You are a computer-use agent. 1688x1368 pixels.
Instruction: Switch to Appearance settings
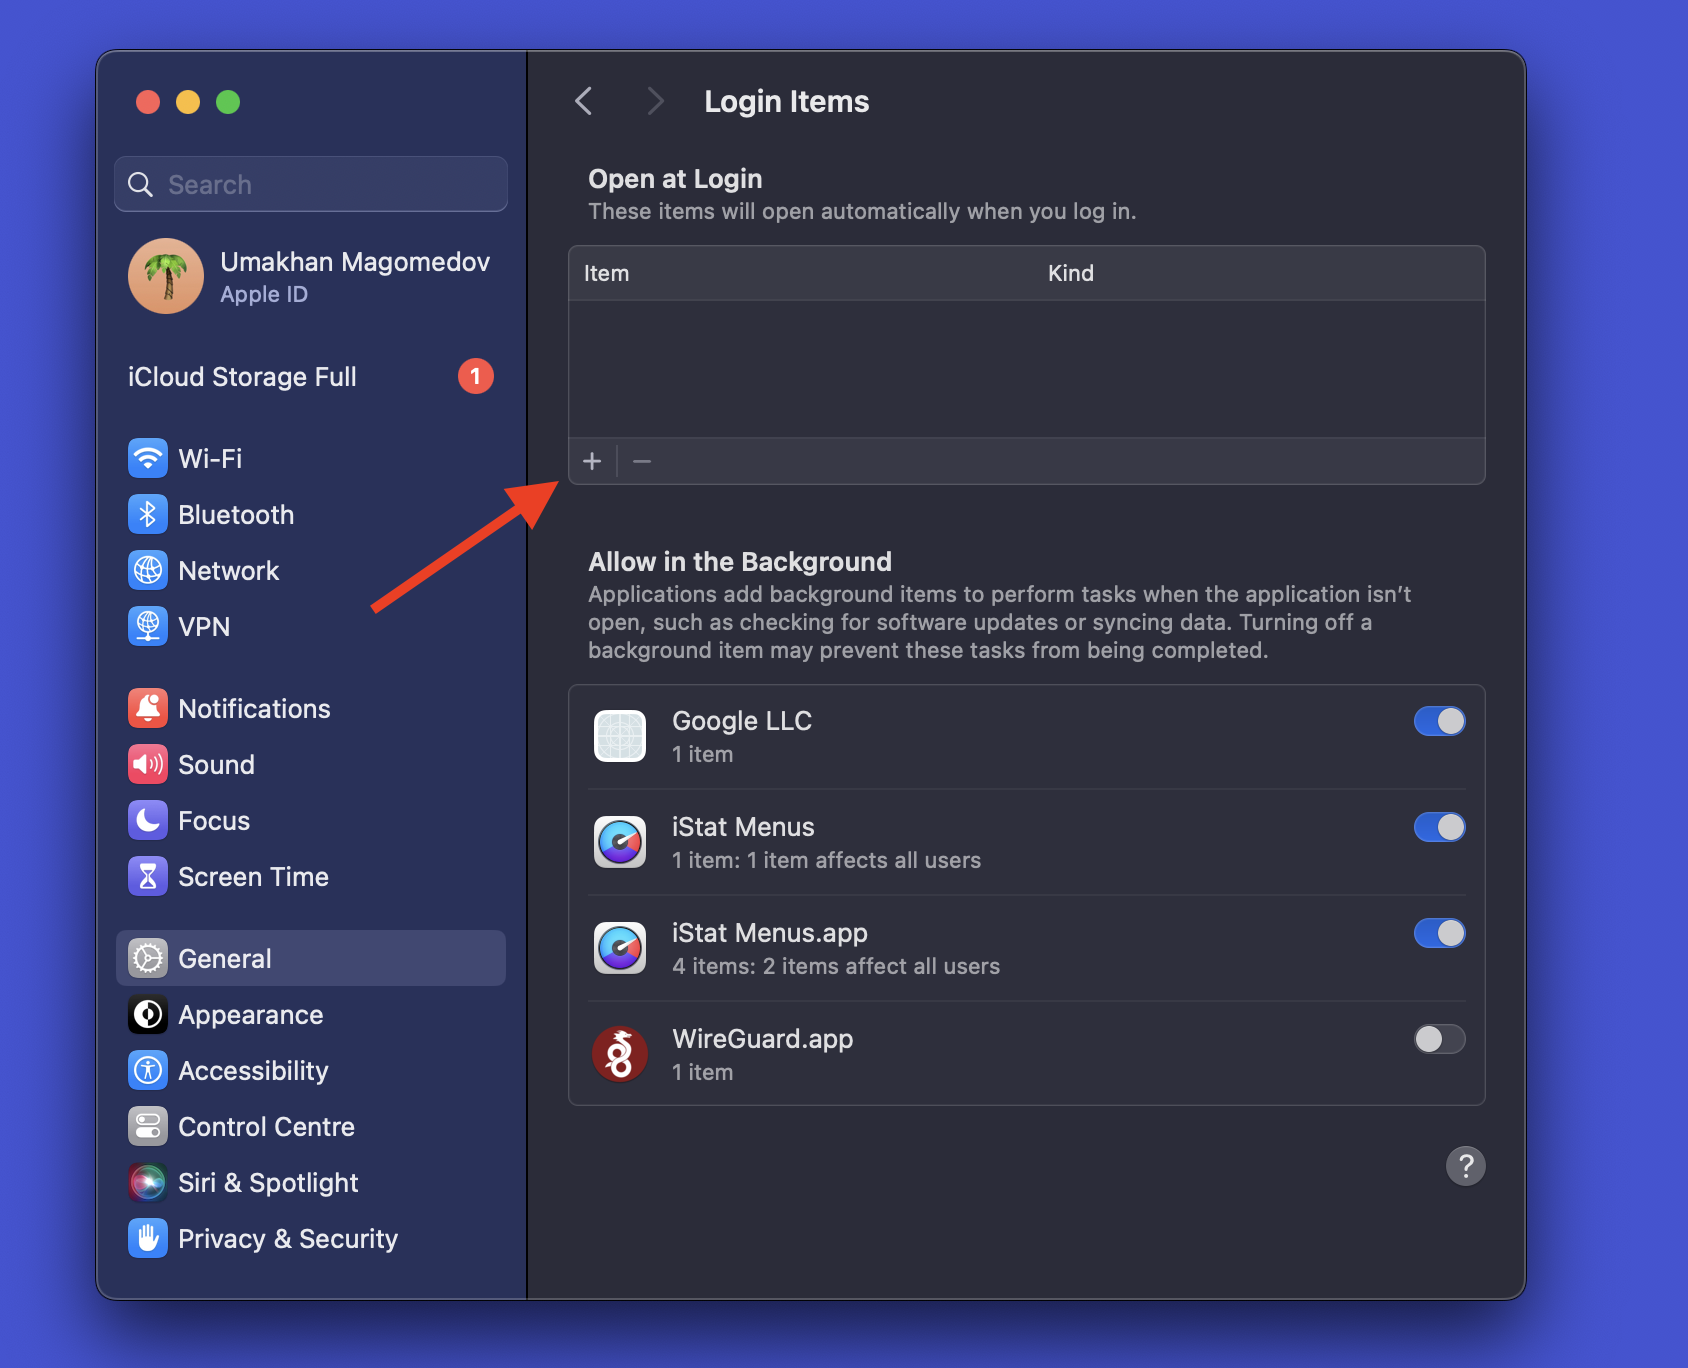(250, 1015)
